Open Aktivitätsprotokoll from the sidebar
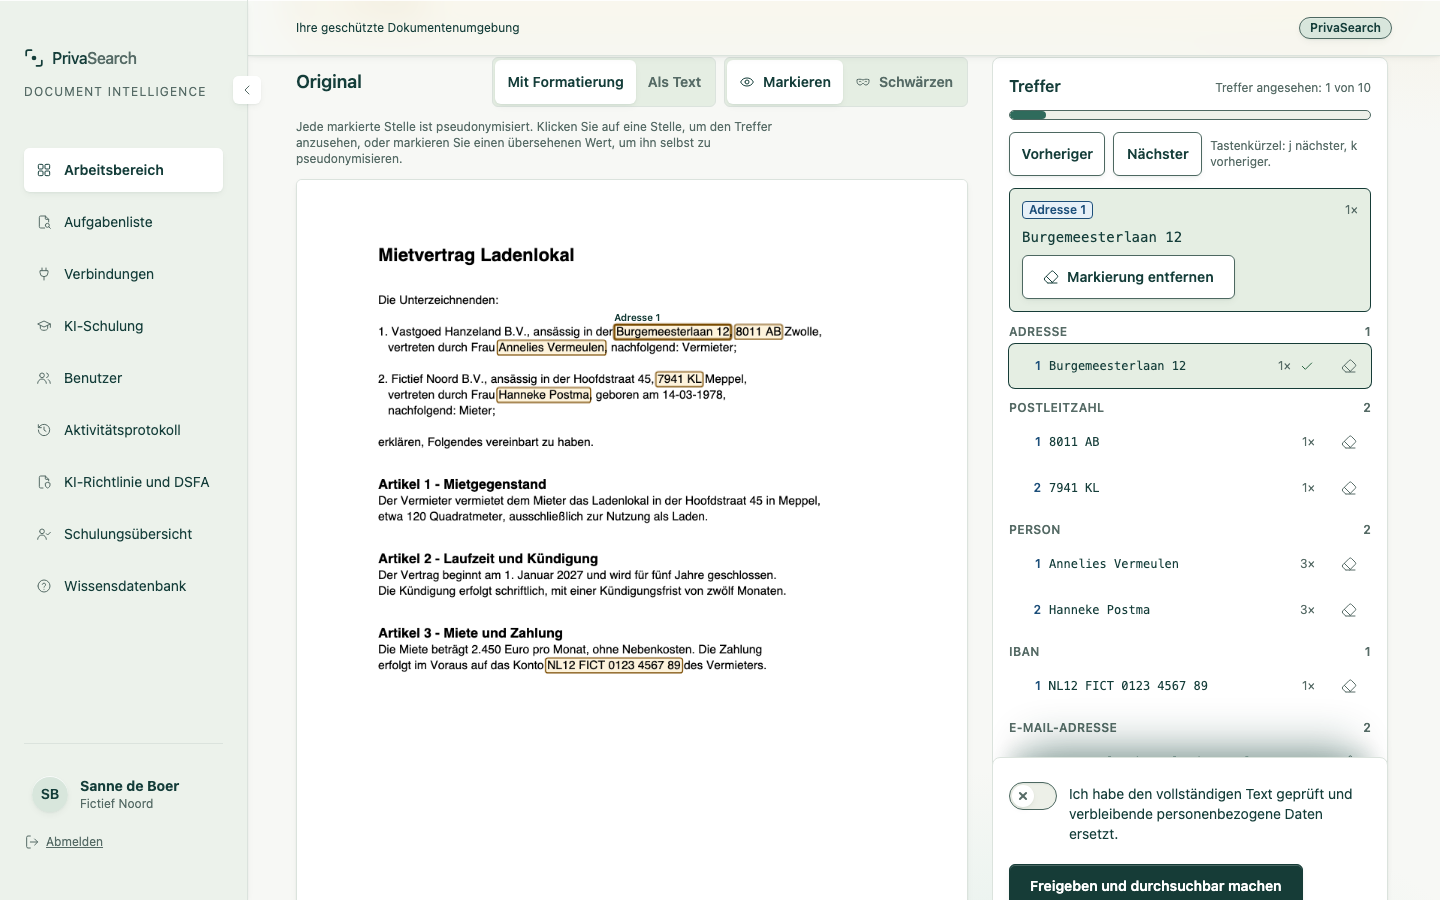The width and height of the screenshot is (1440, 900). pyautogui.click(x=123, y=430)
